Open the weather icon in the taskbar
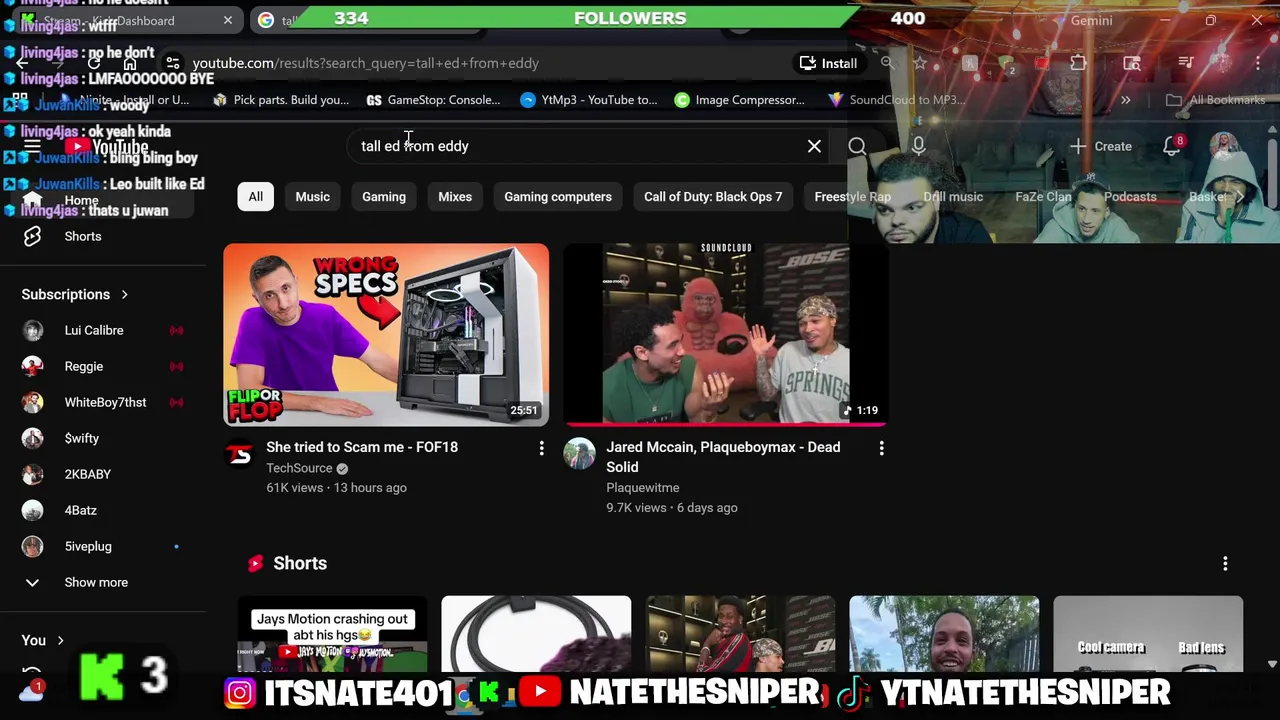This screenshot has width=1280, height=720. click(x=31, y=690)
